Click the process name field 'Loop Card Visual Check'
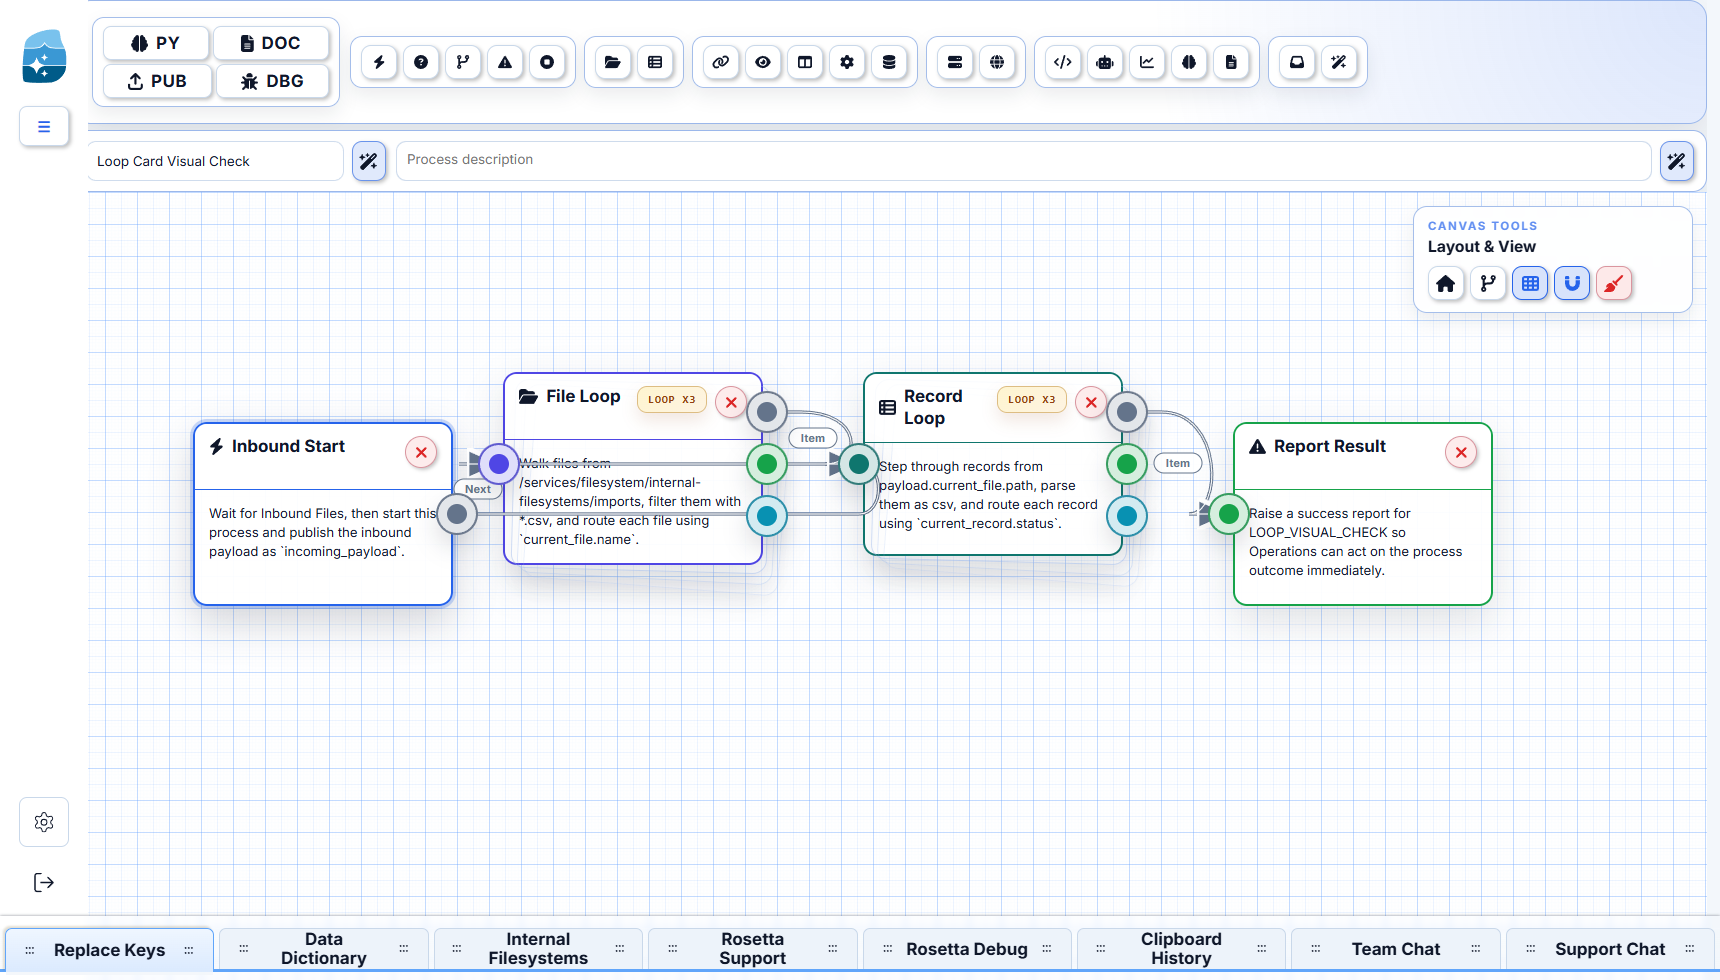The height and width of the screenshot is (980, 1720). [215, 161]
